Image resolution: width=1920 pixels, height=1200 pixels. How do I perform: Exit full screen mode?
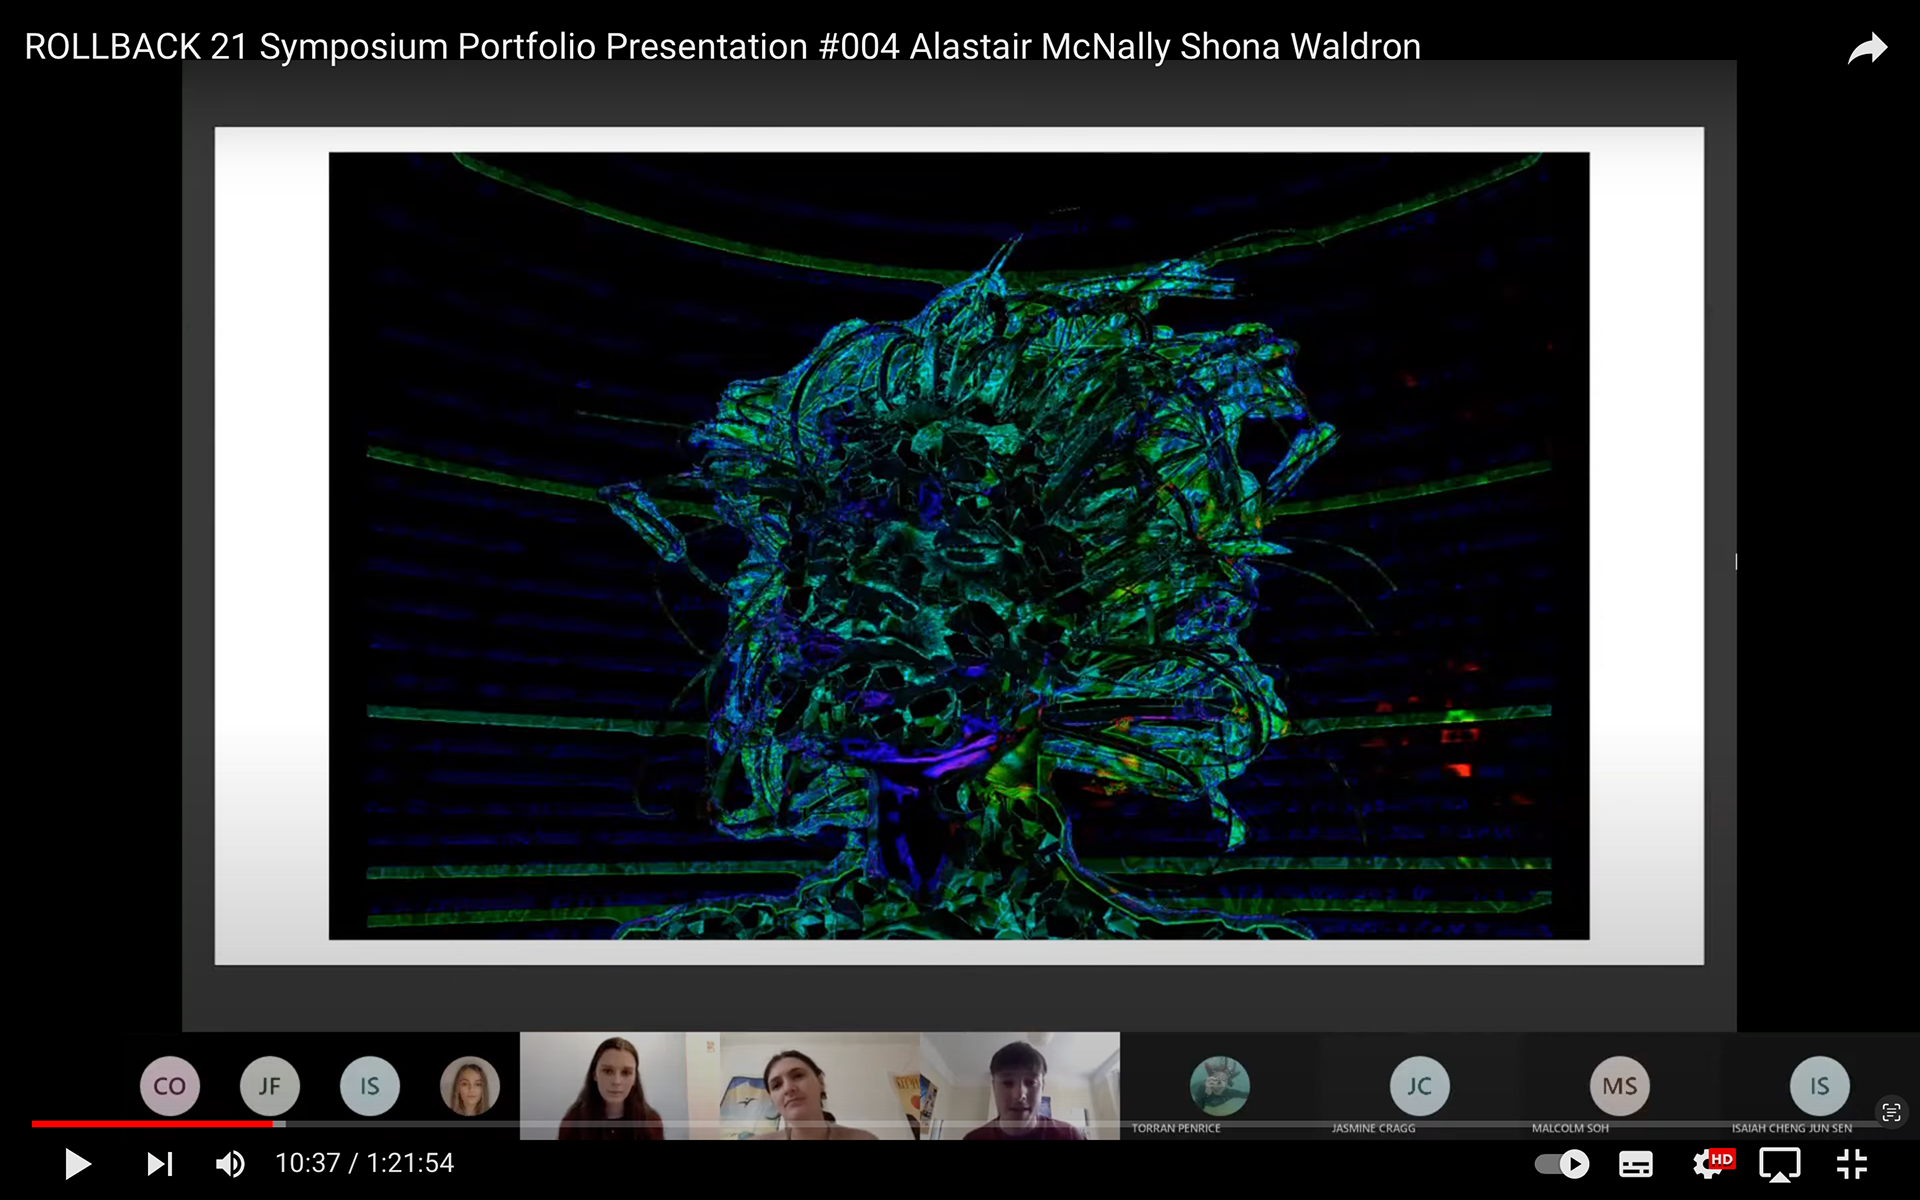click(x=1852, y=1164)
